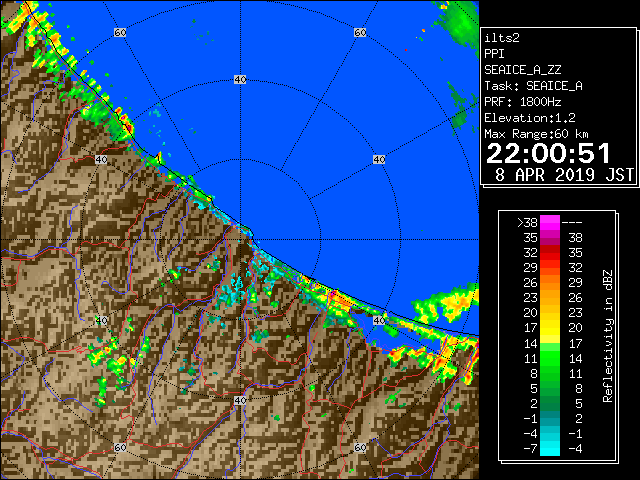640x480 pixels.
Task: Select the 40 km label east-northeast over the sea
Action: [379, 159]
